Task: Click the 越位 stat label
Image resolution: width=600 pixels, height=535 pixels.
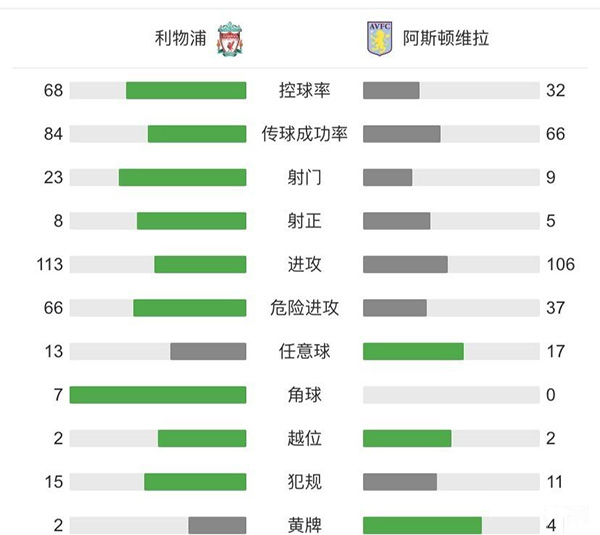Action: (304, 438)
